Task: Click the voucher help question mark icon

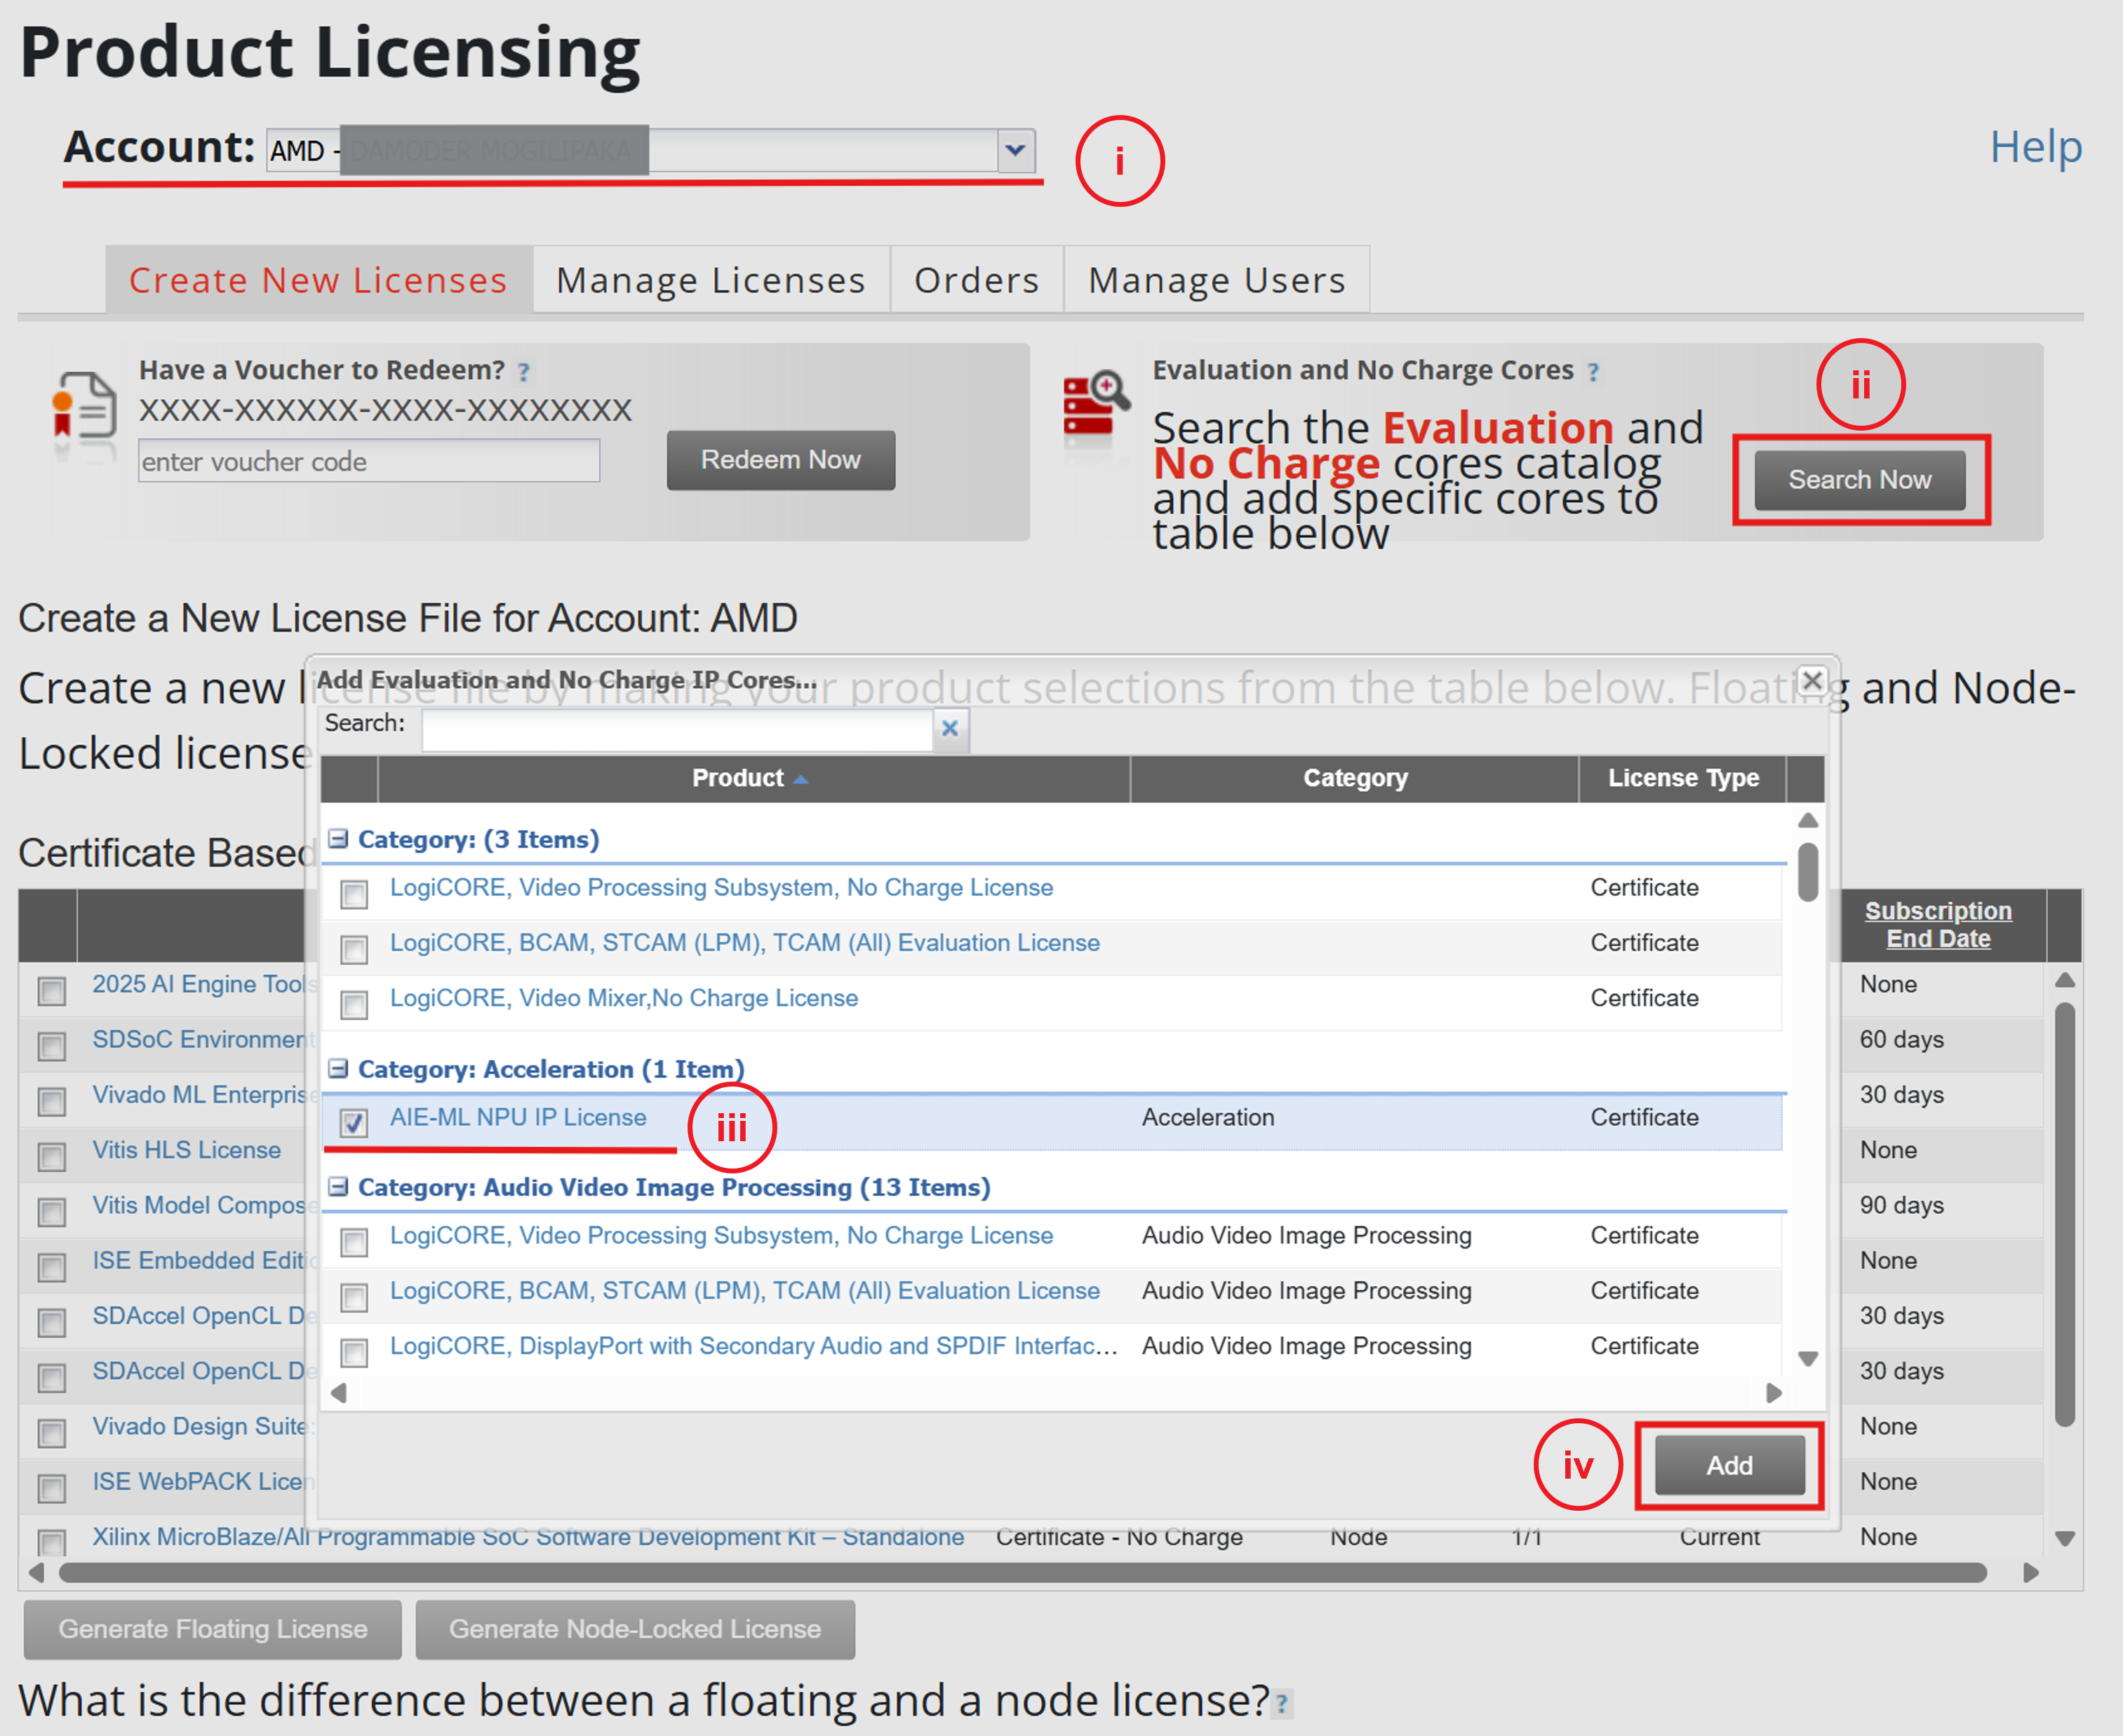Action: click(x=523, y=373)
